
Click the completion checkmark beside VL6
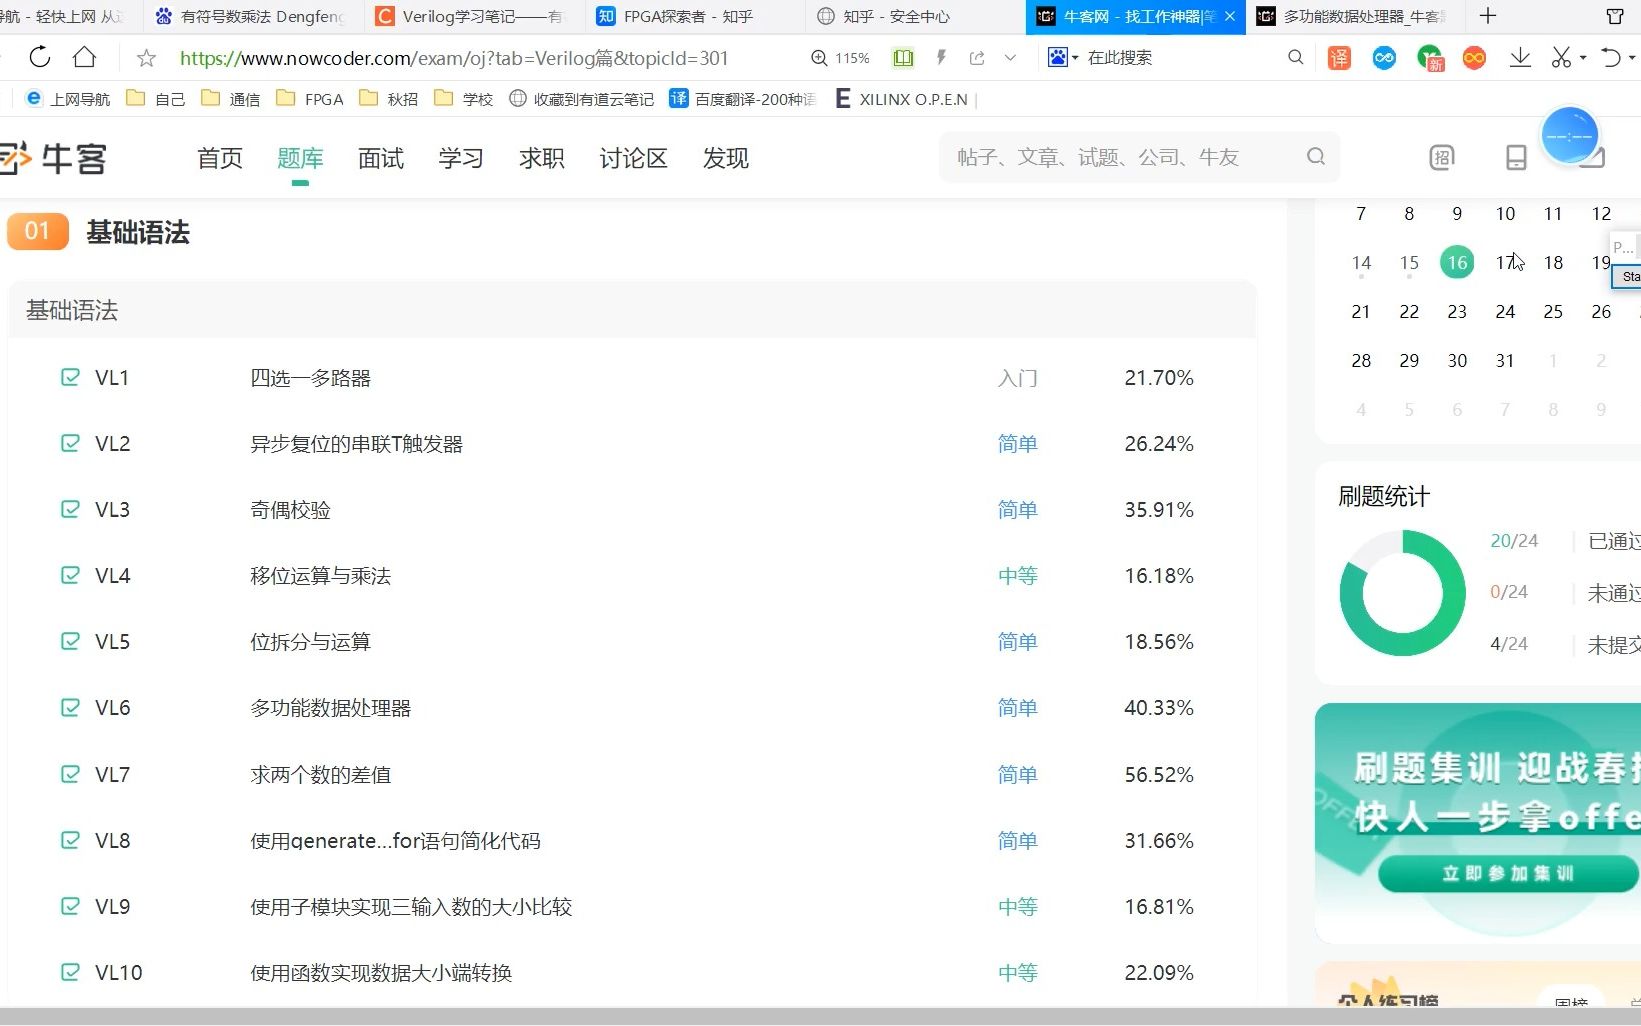[x=69, y=707]
